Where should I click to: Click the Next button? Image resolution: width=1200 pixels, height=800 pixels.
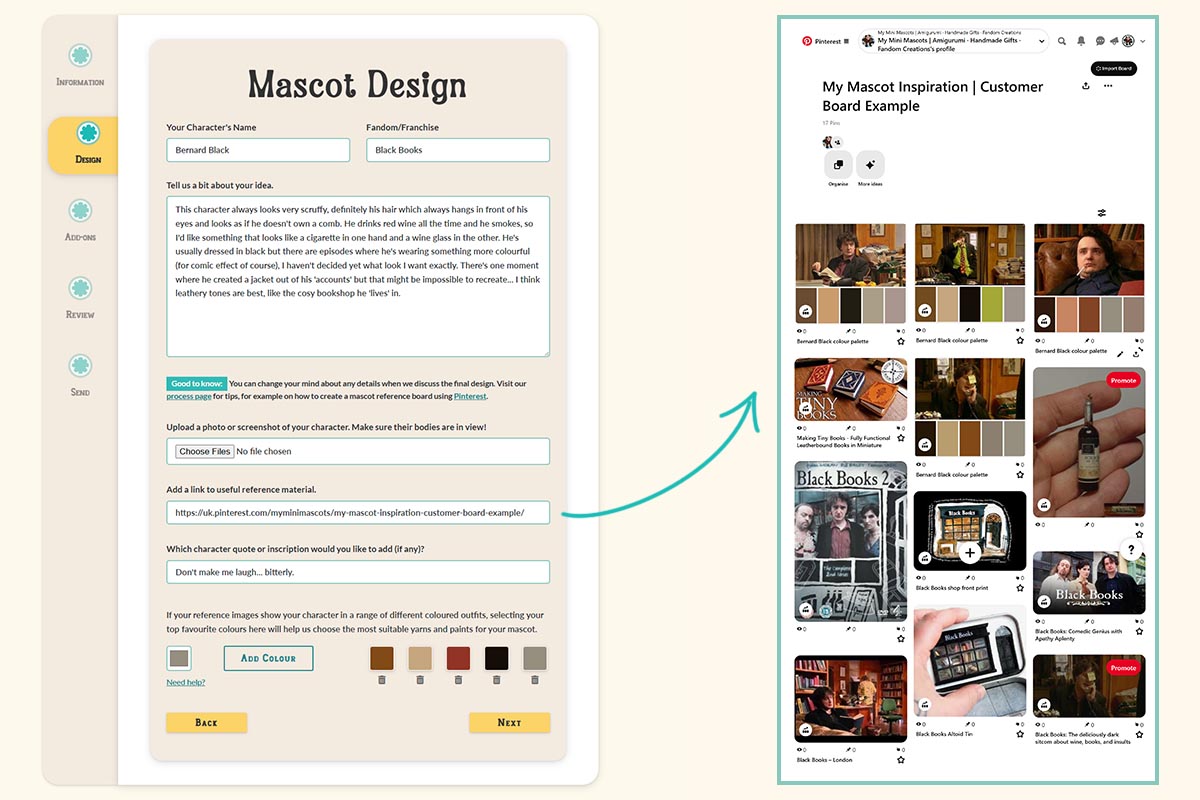coord(509,722)
